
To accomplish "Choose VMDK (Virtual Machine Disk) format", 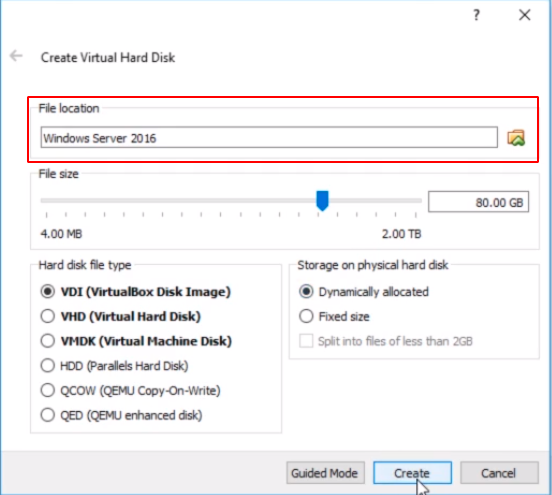I will coord(136,341).
